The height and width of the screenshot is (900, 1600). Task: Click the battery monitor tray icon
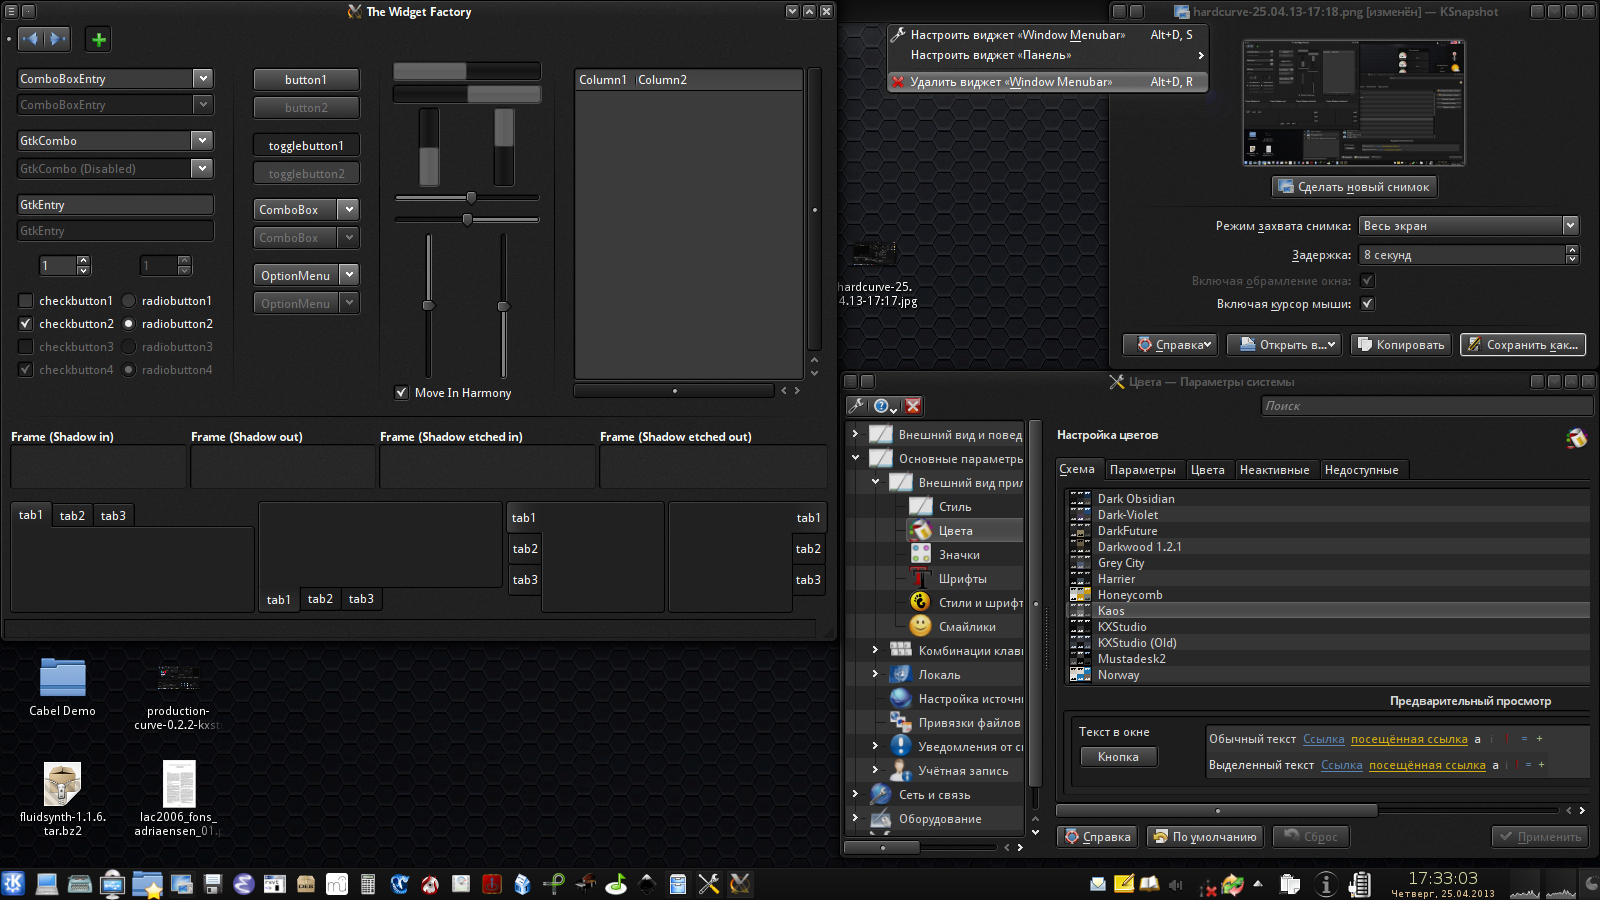[1360, 884]
